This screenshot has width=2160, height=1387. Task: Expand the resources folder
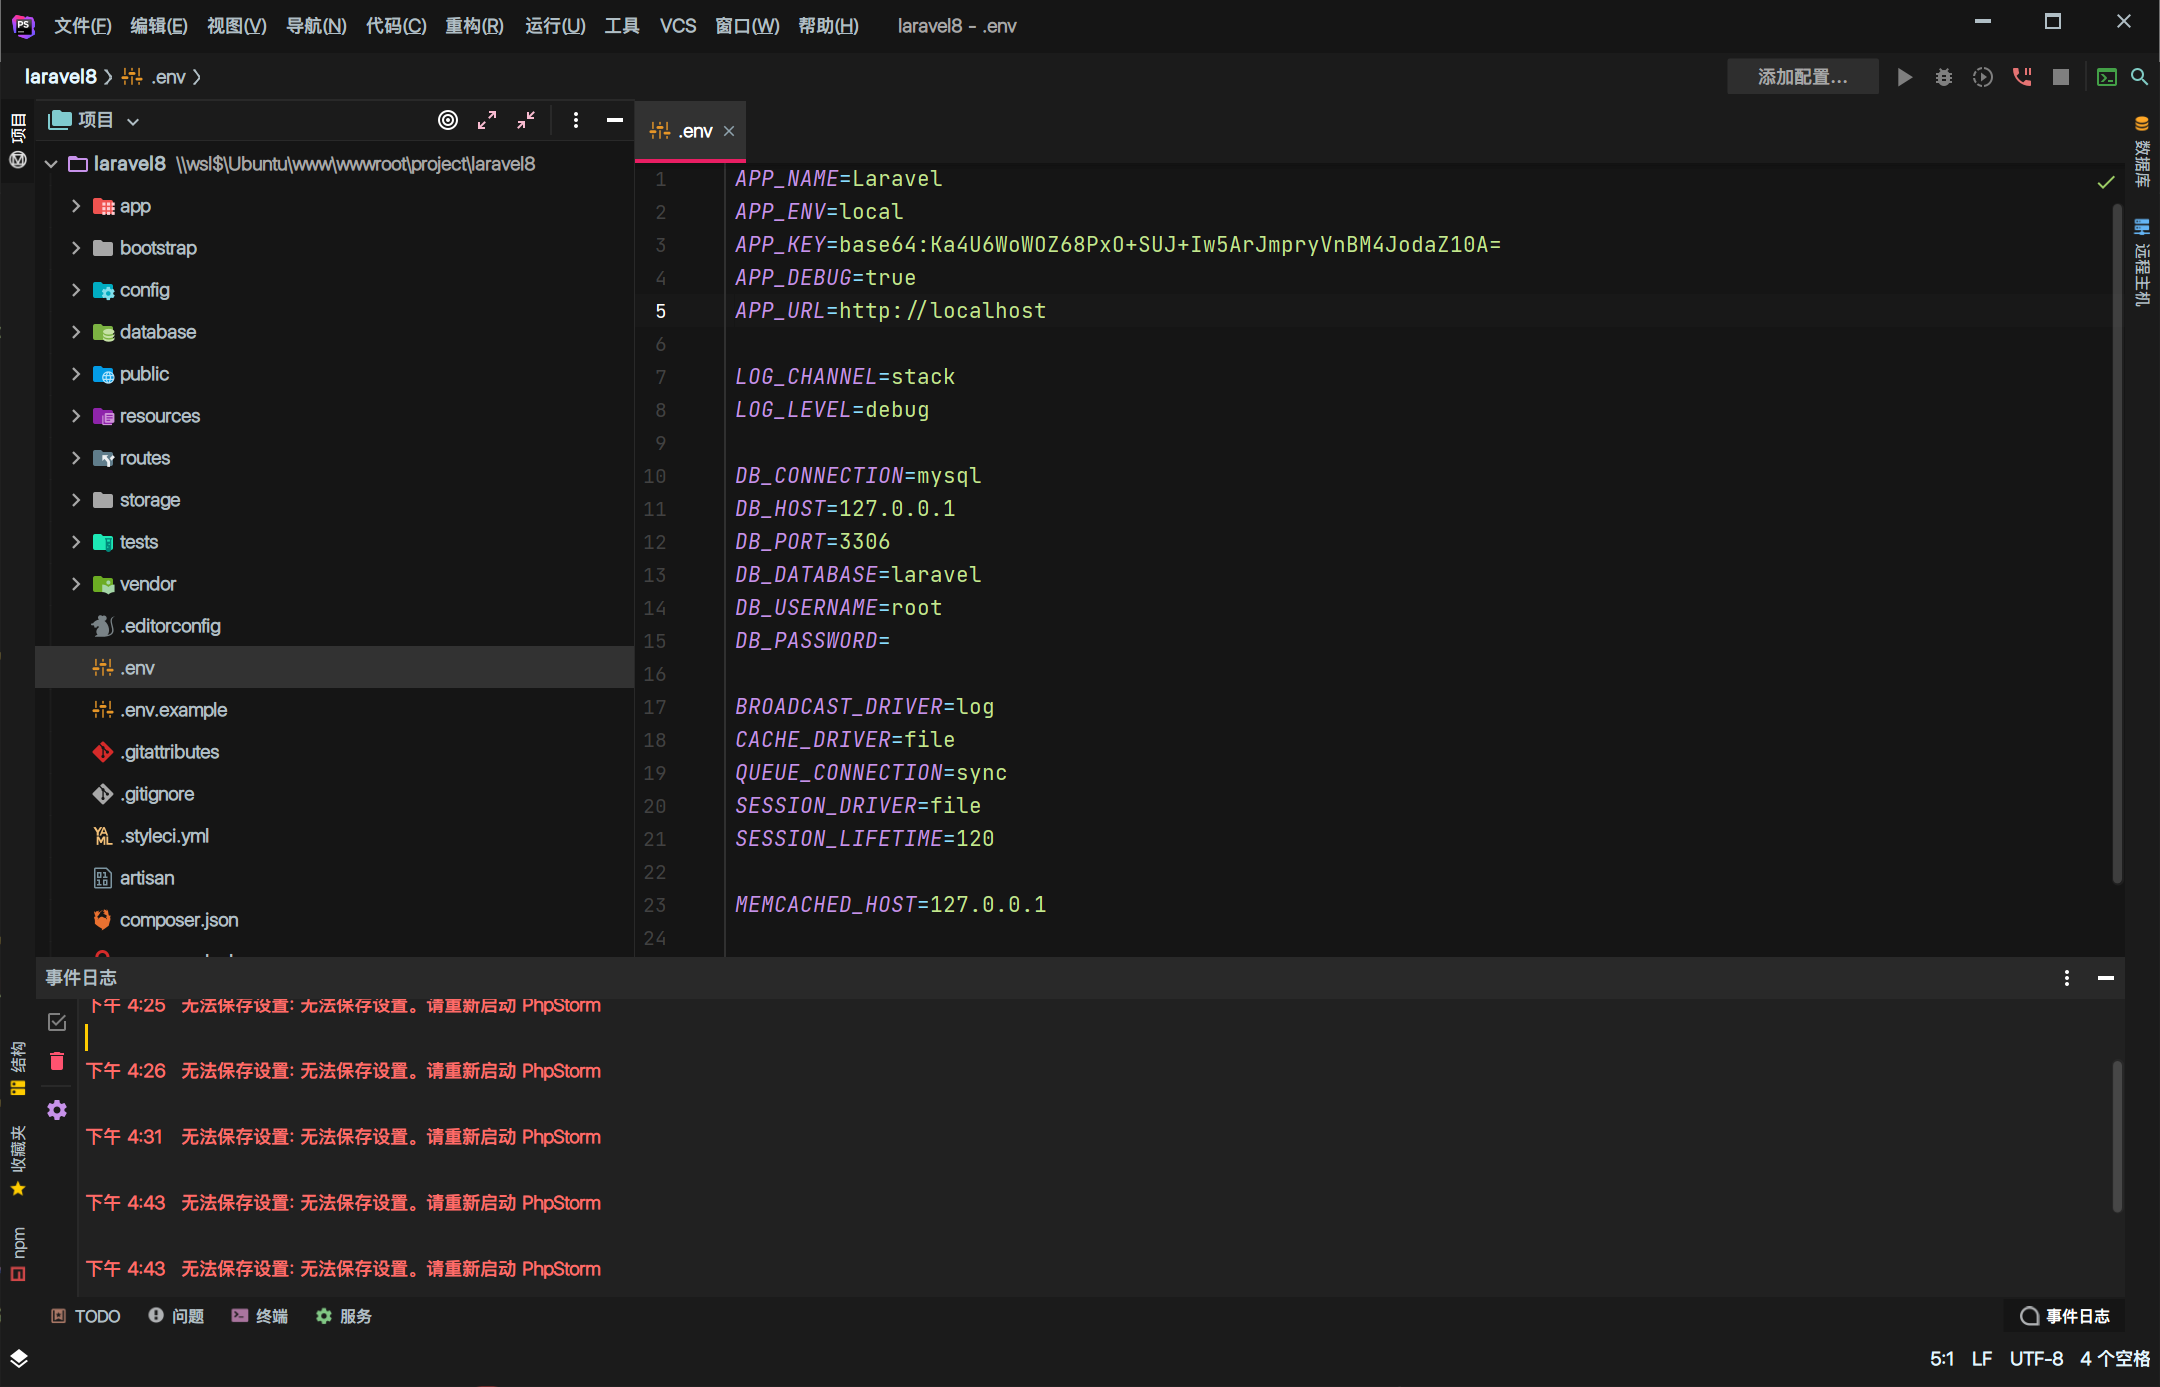click(76, 416)
